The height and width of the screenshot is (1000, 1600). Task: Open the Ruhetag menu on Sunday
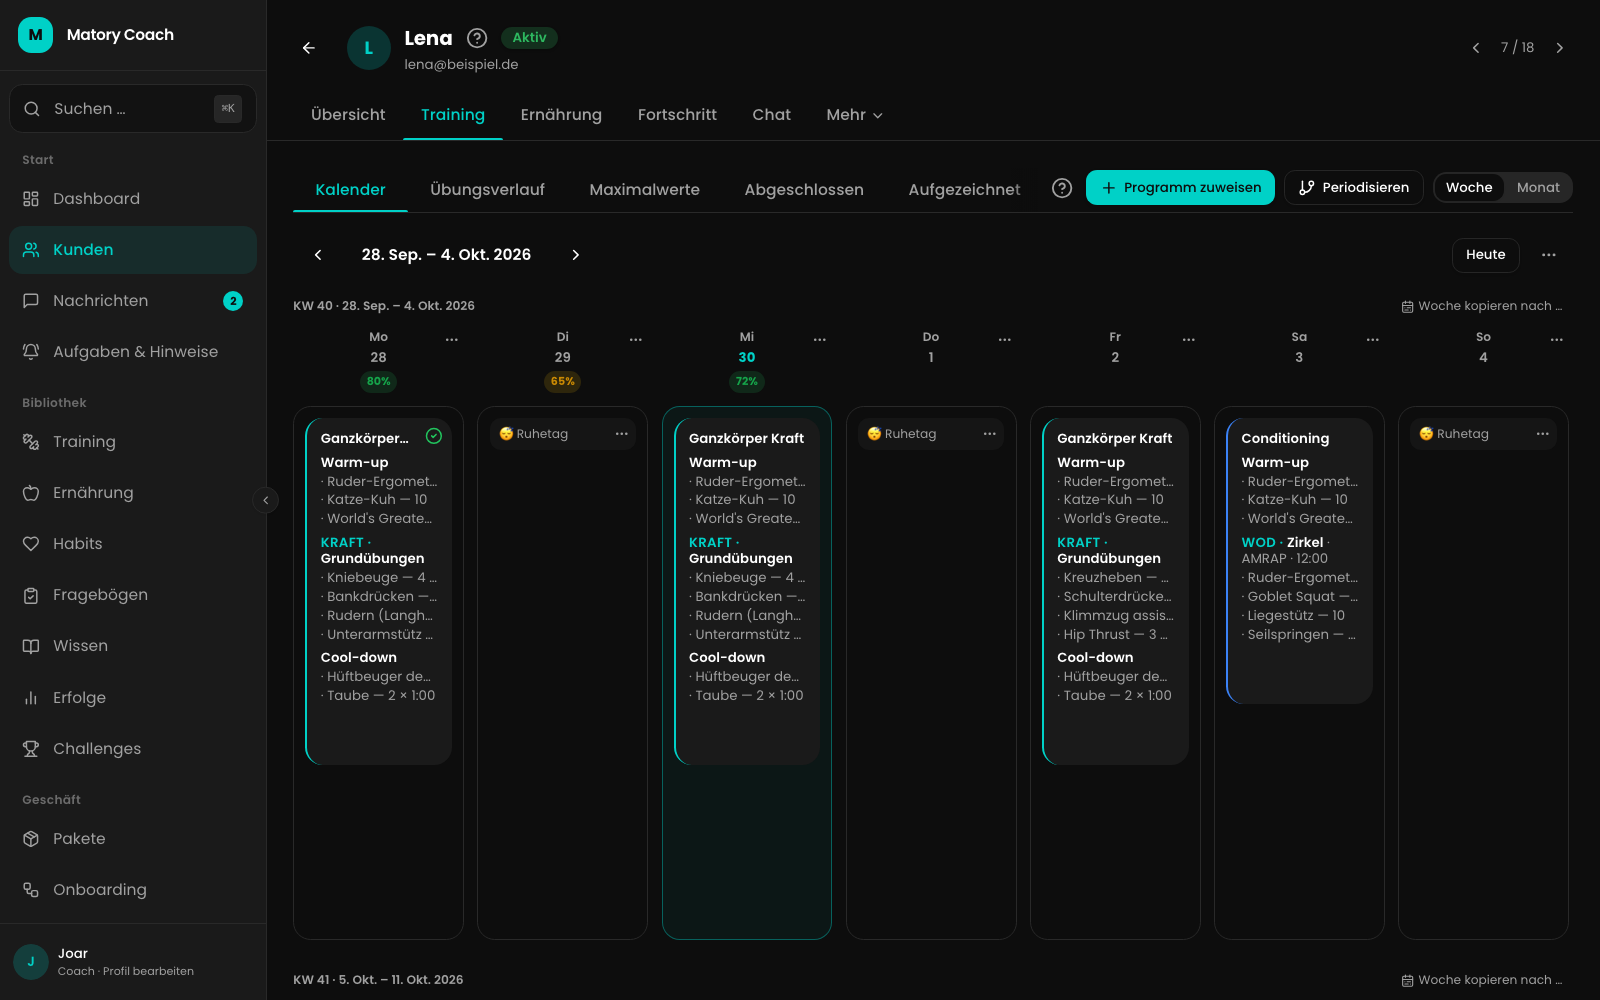(x=1543, y=434)
